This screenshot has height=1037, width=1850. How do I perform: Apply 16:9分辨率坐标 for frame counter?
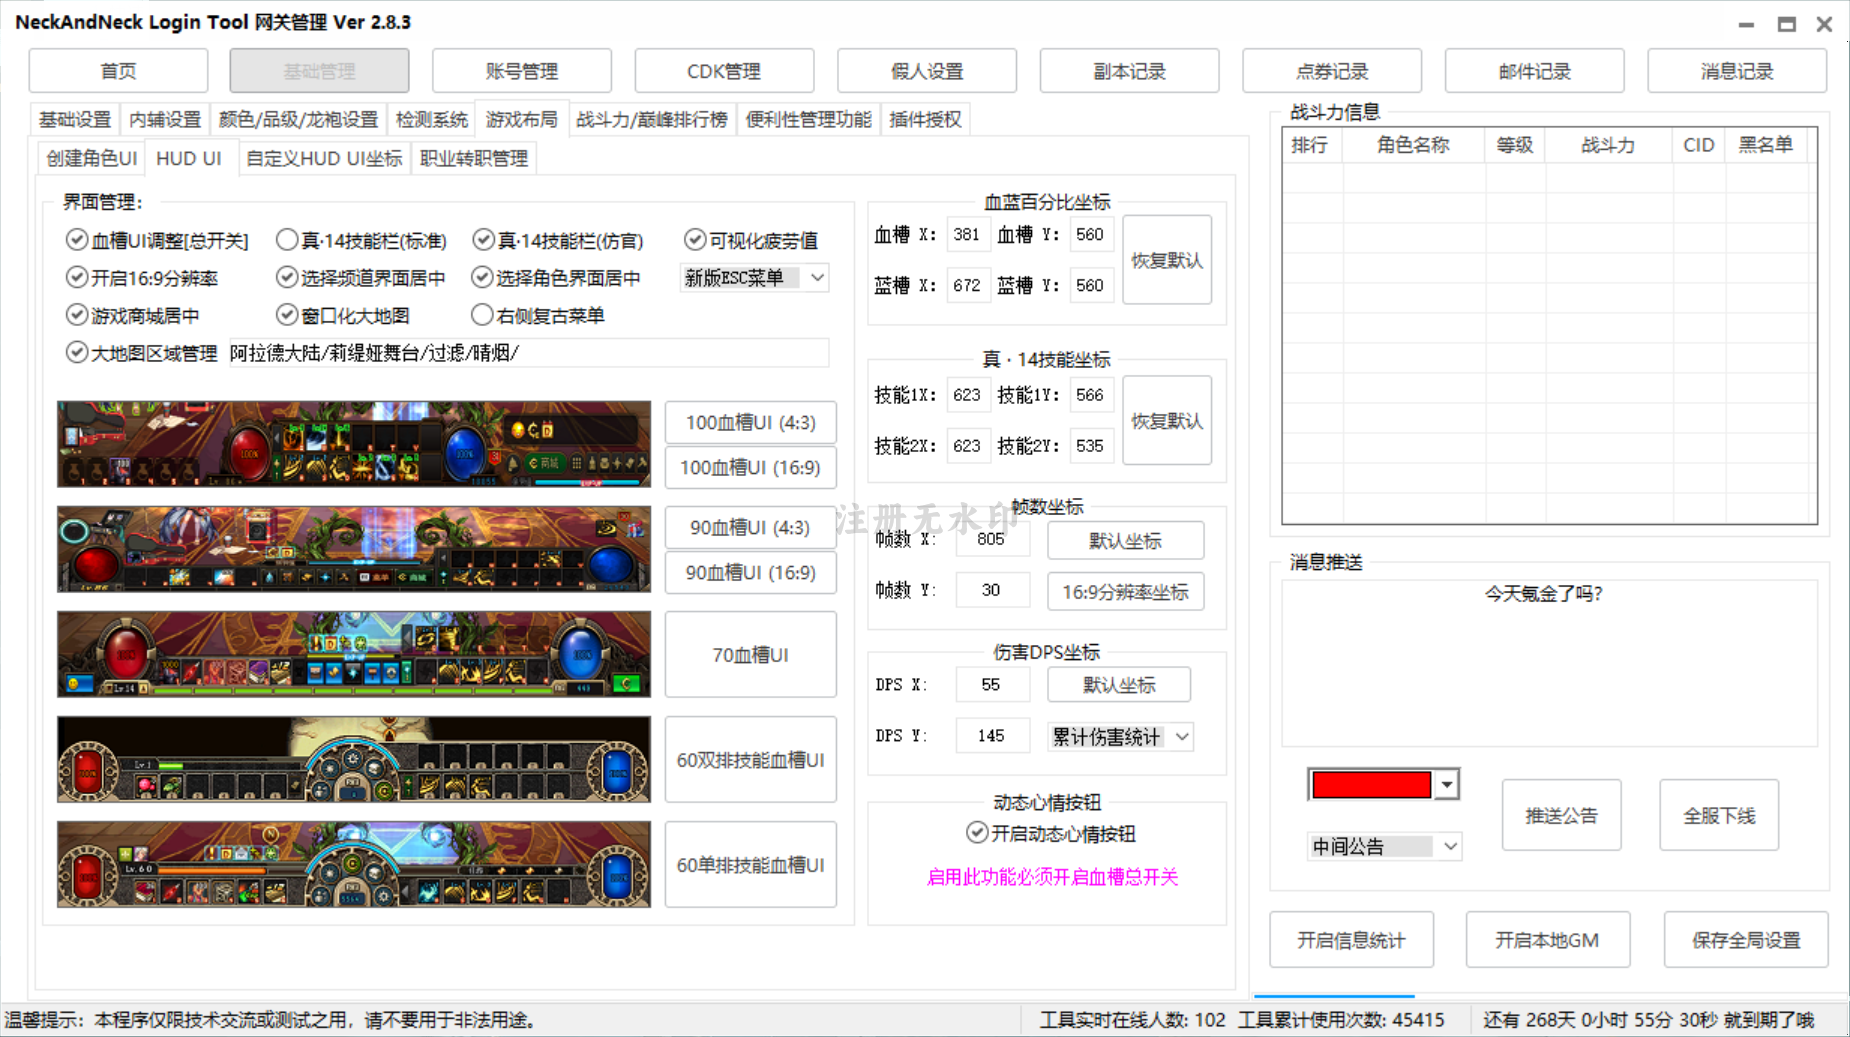(1125, 591)
